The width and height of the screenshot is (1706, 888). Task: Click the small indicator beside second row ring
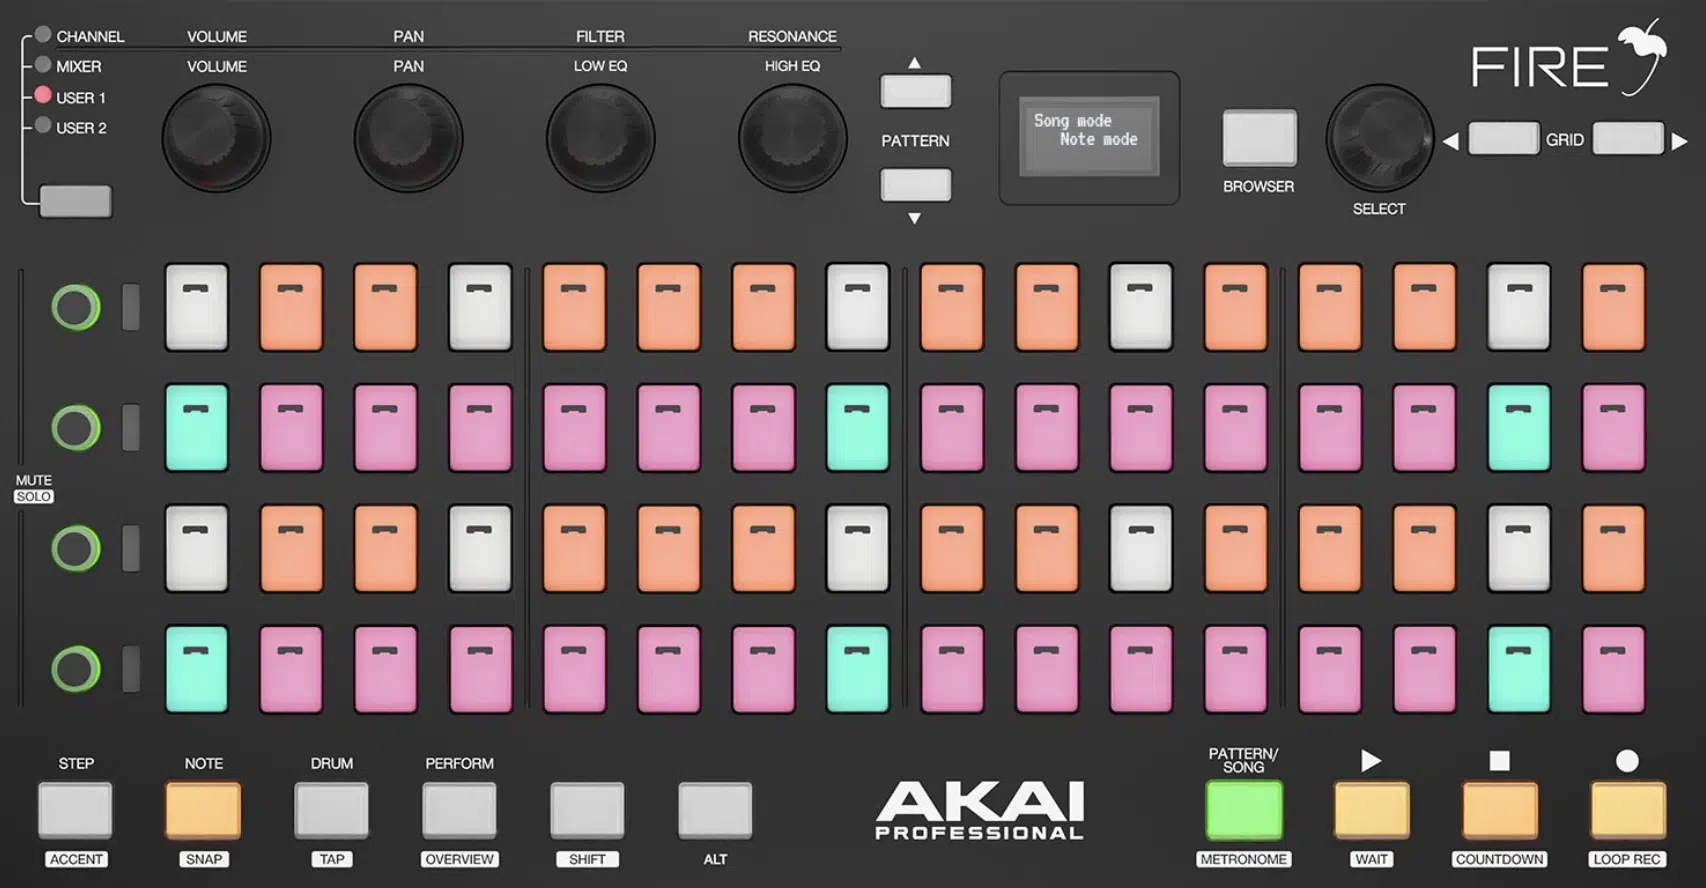(x=130, y=428)
